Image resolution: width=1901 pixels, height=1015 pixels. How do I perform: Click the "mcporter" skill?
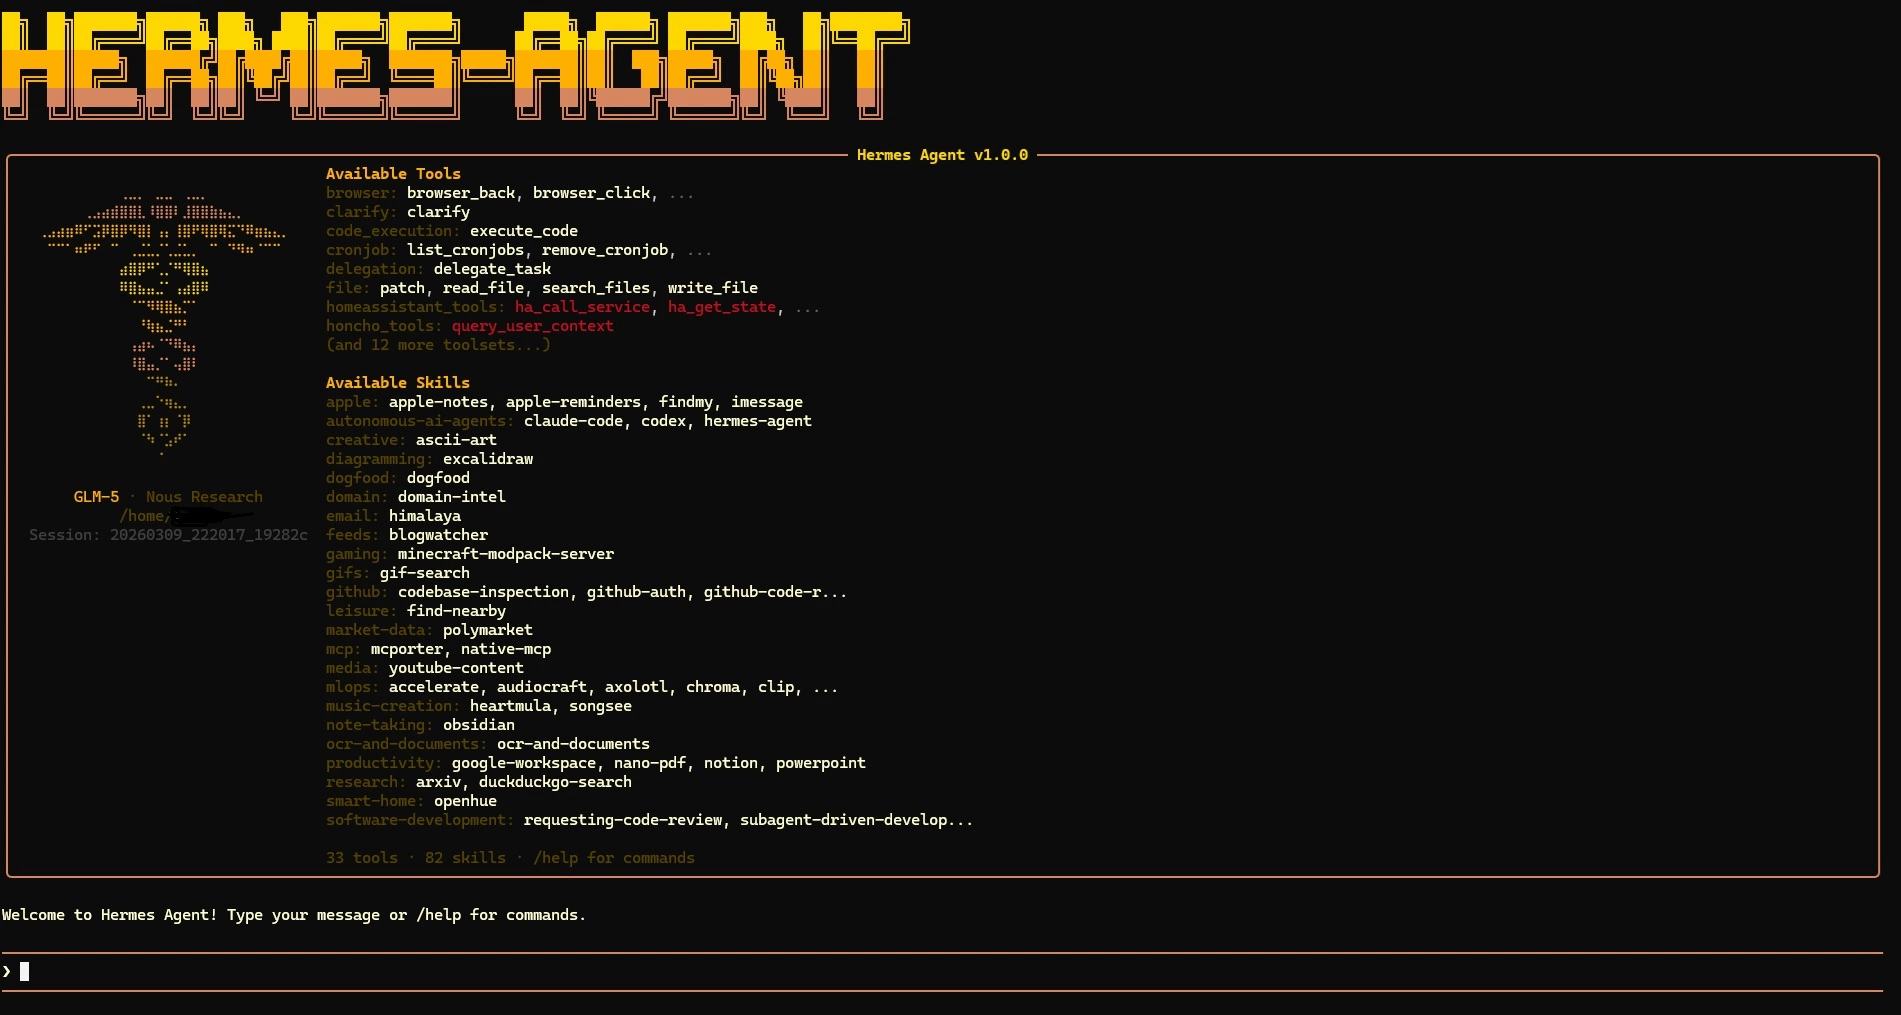click(407, 649)
